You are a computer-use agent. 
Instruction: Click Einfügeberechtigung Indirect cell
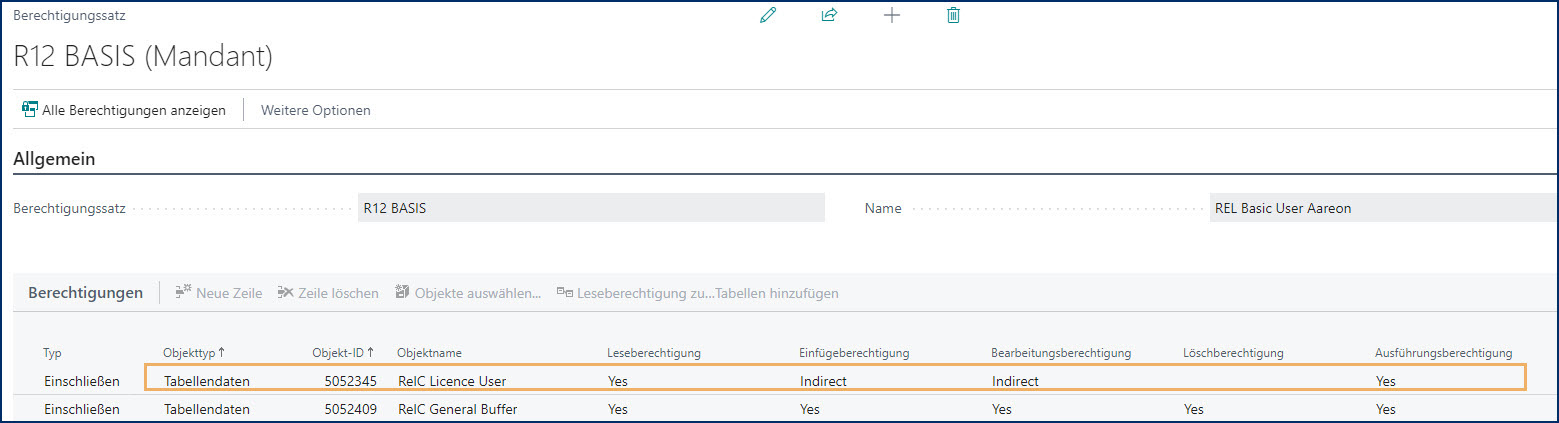pyautogui.click(x=824, y=381)
